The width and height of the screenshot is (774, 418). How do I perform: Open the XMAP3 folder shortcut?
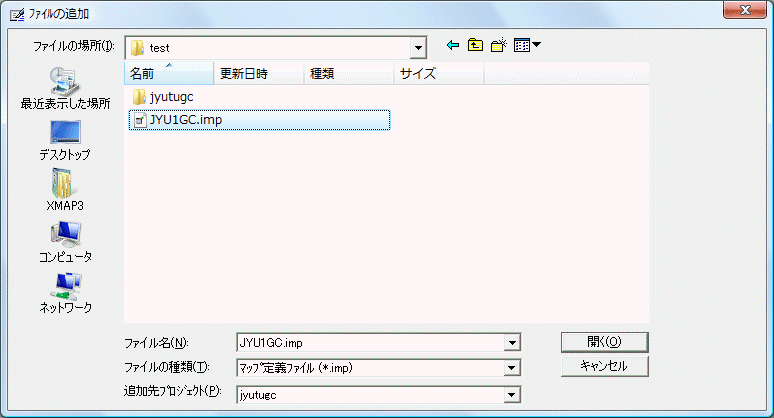(65, 190)
